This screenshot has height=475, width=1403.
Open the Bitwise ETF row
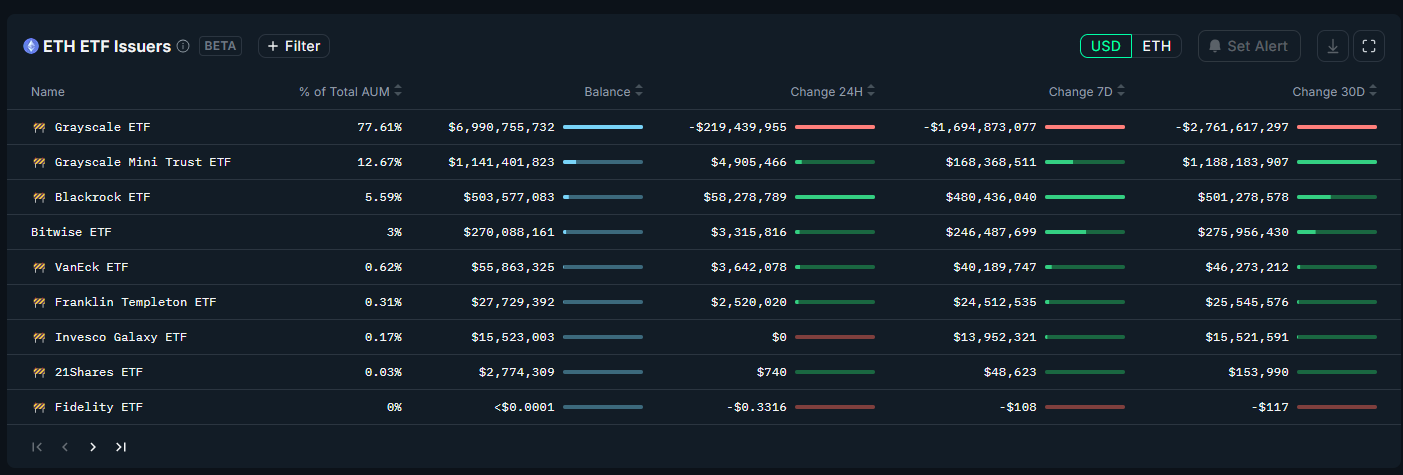[701, 232]
